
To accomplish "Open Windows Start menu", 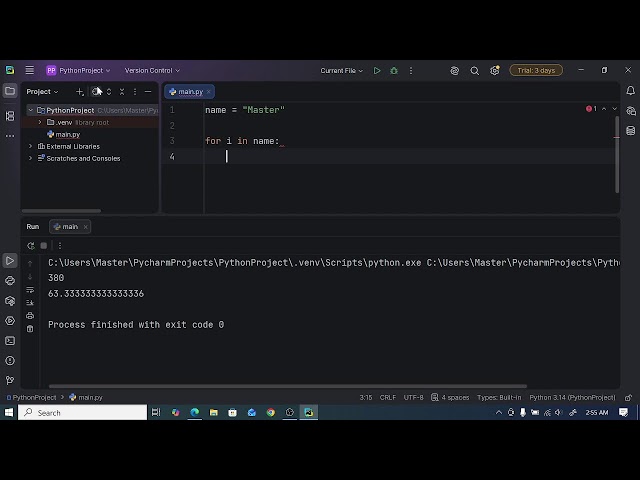I will pos(9,412).
